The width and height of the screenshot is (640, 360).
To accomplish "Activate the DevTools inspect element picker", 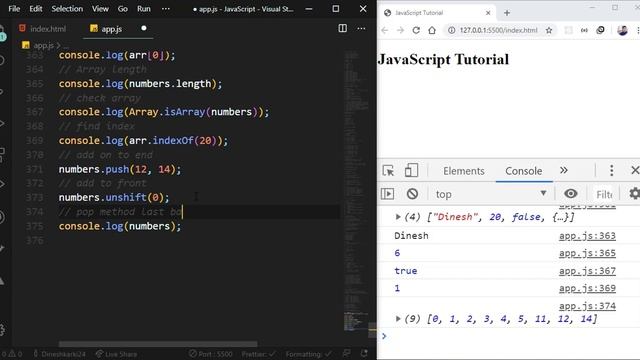I will 388,170.
